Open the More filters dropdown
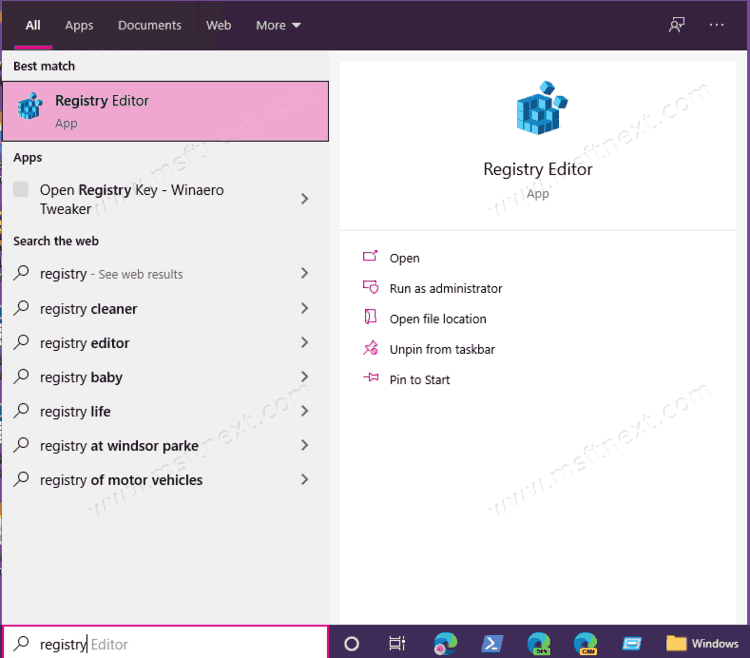 [x=278, y=25]
